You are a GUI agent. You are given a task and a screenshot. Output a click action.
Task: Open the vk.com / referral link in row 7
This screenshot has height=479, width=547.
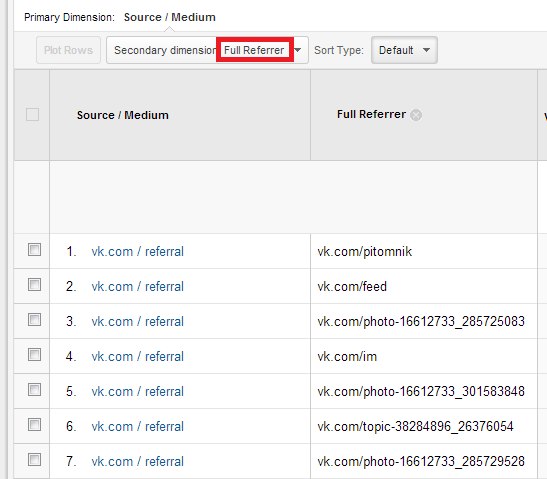(x=137, y=462)
